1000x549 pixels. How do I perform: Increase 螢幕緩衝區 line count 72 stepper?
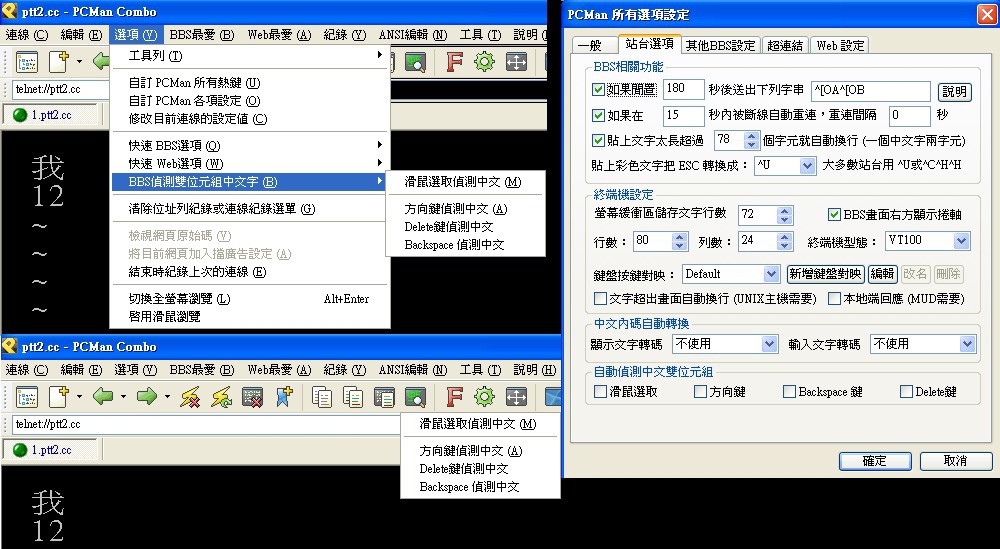click(784, 210)
